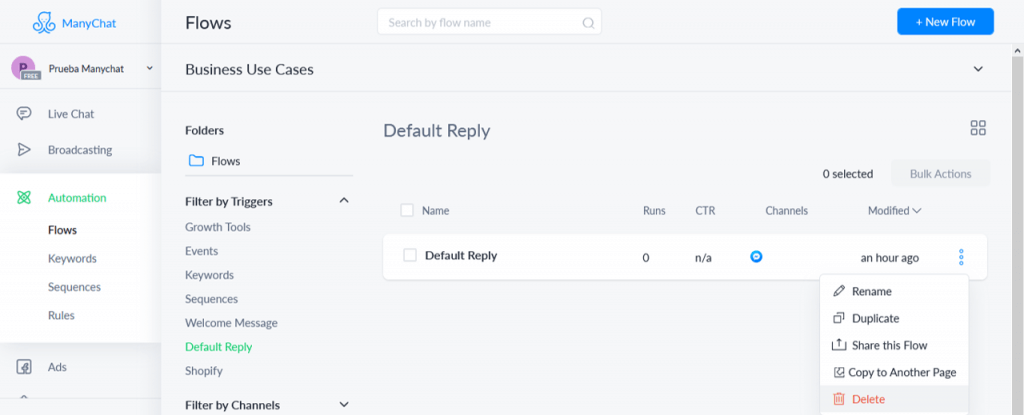Open the Welcome Message trigger filter

tap(231, 323)
